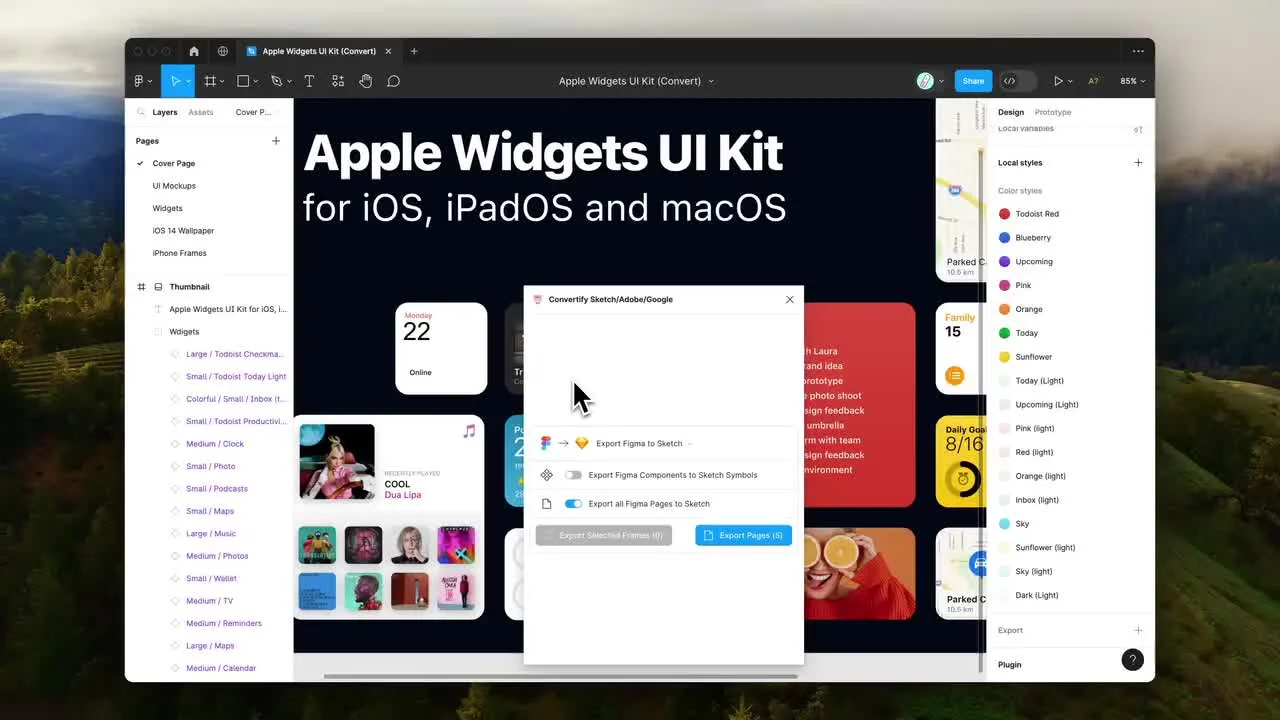Go to the Figma home icon
Viewport: 1280px width, 720px height.
click(194, 51)
